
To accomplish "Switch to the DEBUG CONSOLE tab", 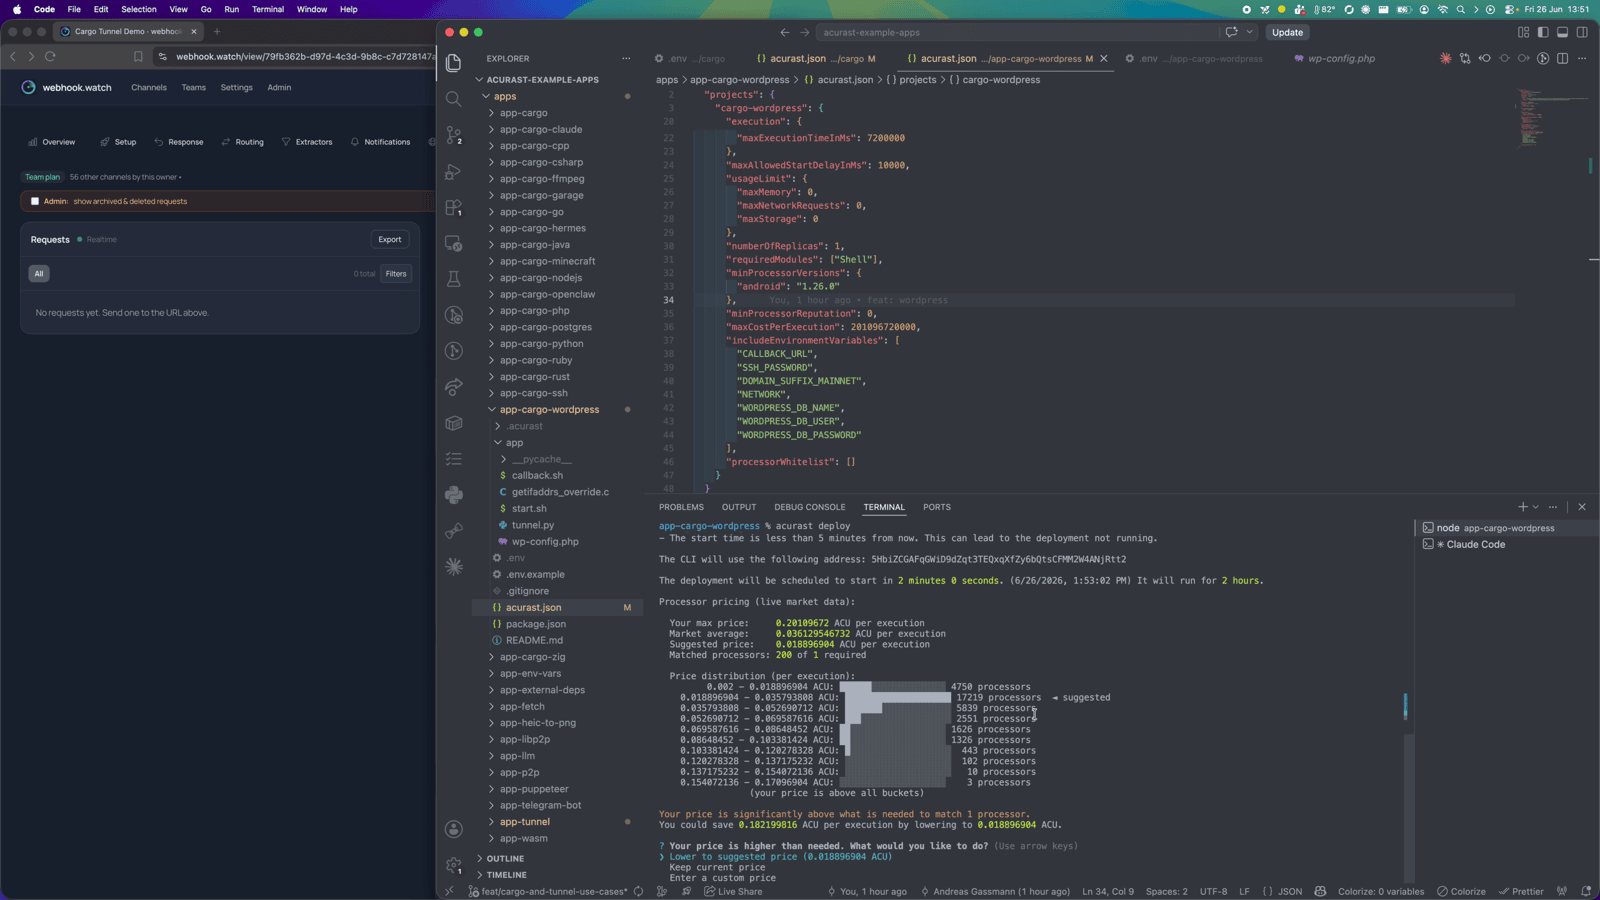I will click(809, 507).
